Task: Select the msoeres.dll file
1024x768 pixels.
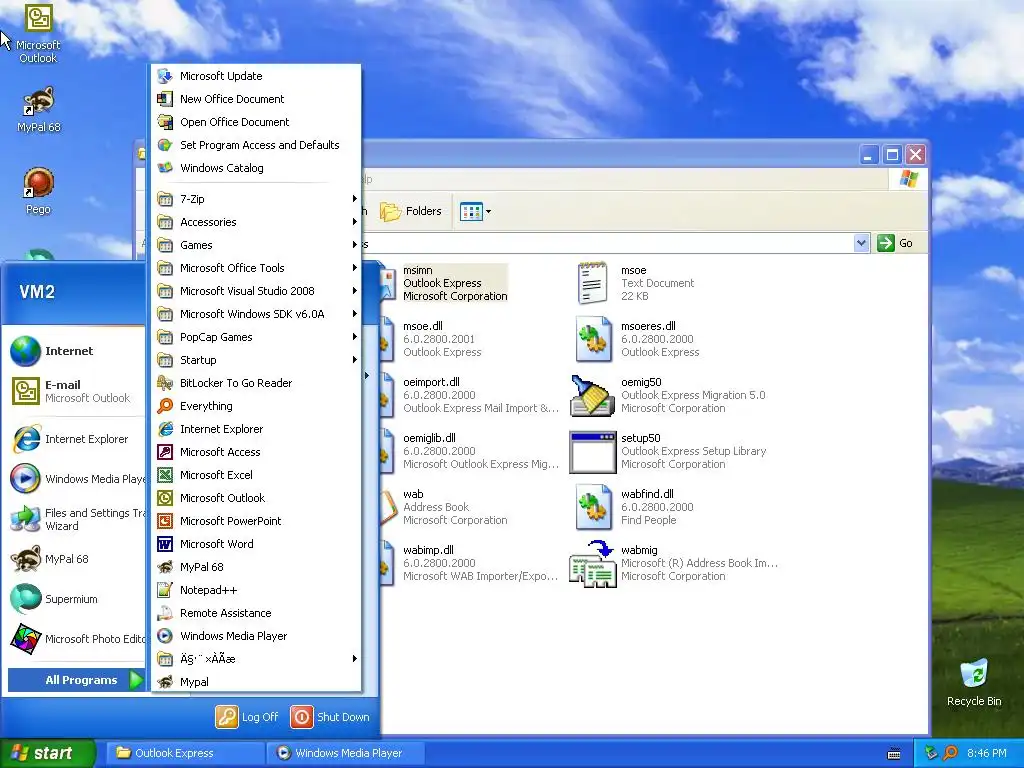Action: tap(638, 339)
